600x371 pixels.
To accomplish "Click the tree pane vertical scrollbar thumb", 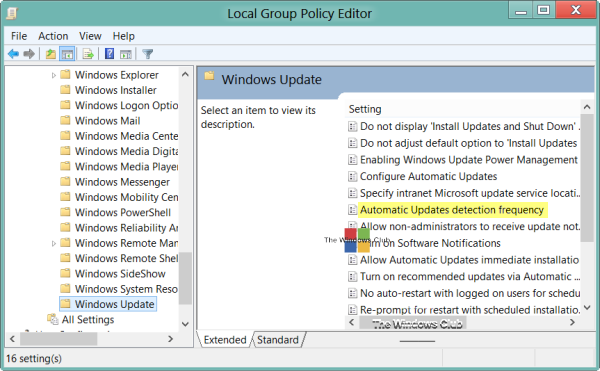I will click(x=185, y=278).
